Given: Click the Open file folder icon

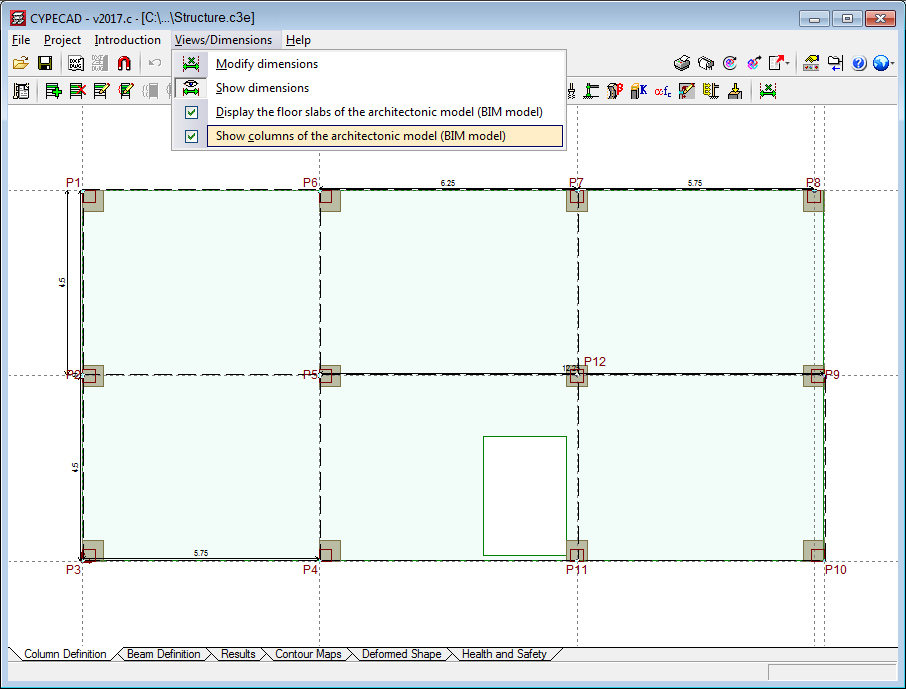Looking at the screenshot, I should pos(20,63).
